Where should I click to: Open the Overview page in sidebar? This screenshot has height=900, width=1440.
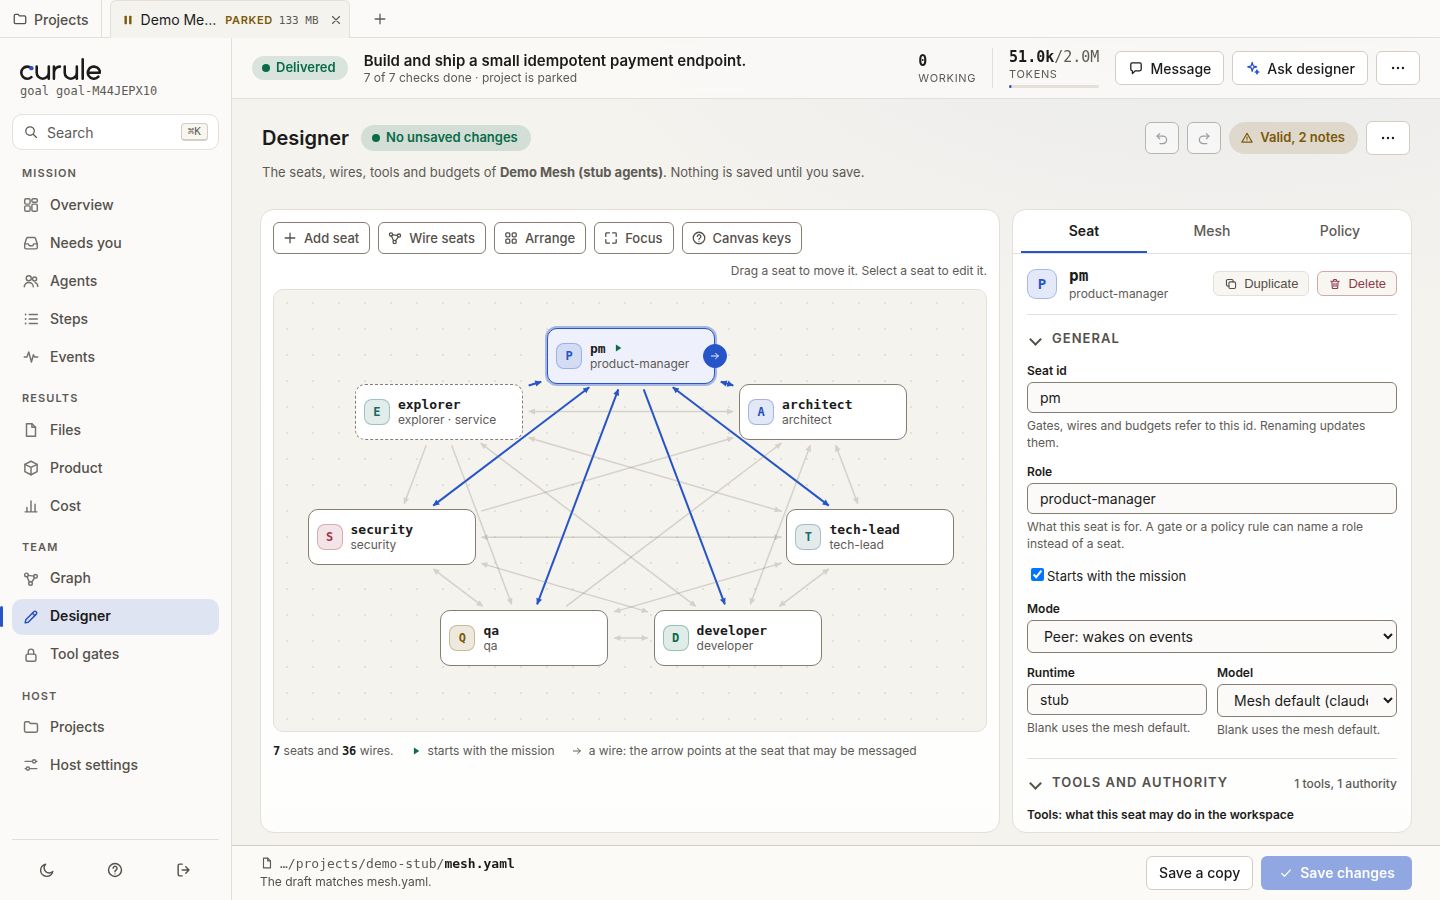coord(115,205)
